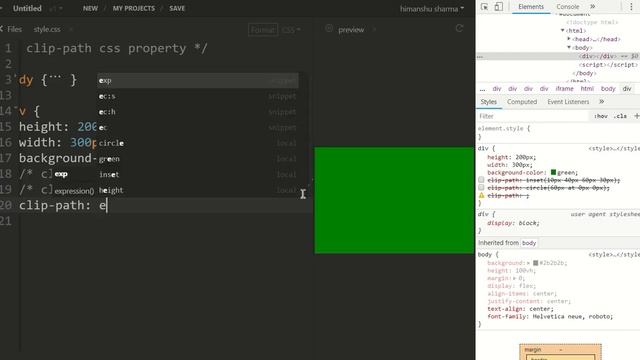The image size is (640, 360).
Task: Click the Untitled project title
Action: pyautogui.click(x=27, y=8)
